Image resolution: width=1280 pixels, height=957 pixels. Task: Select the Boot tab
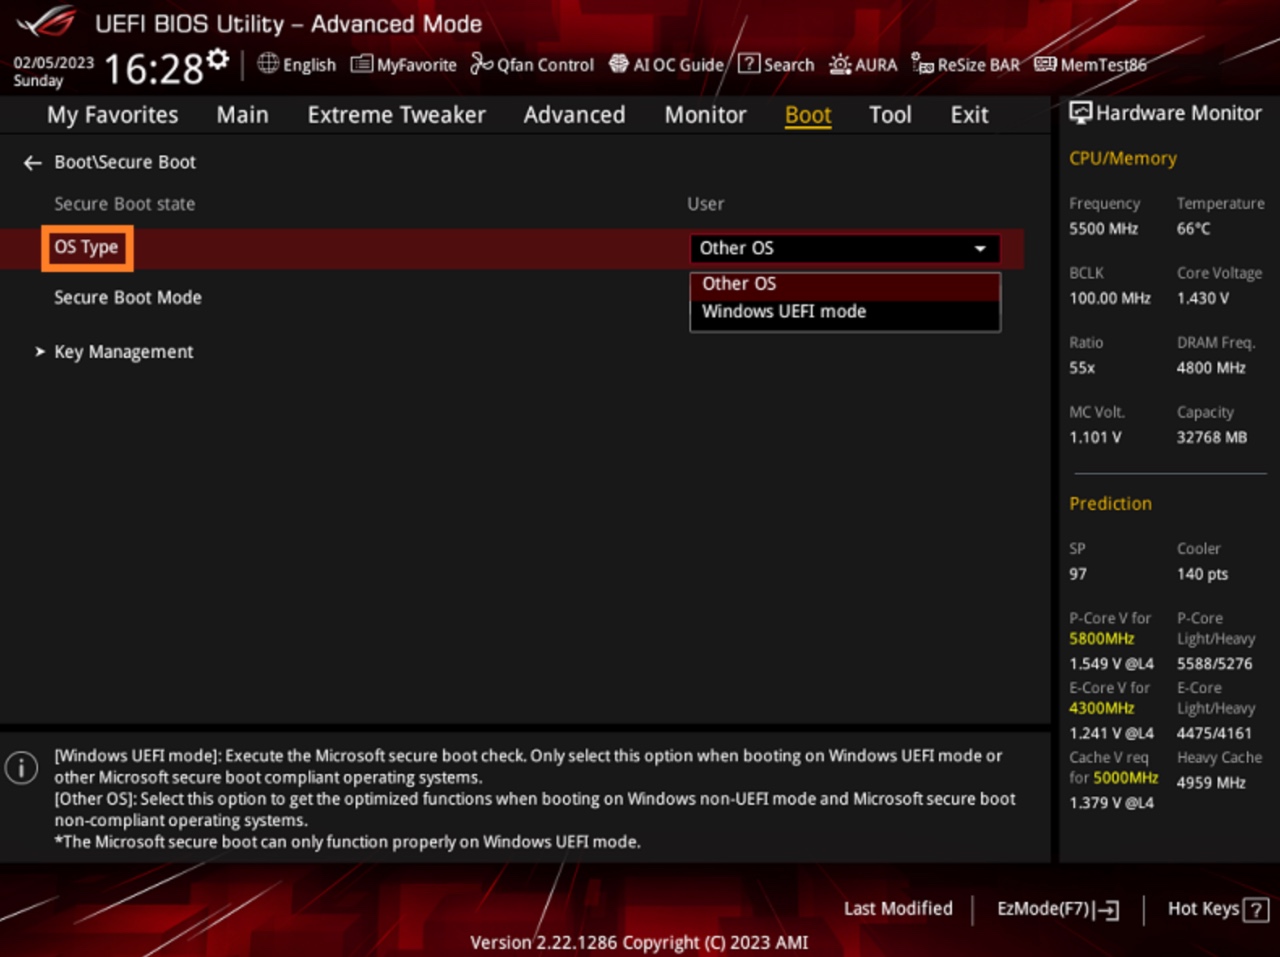pyautogui.click(x=808, y=116)
